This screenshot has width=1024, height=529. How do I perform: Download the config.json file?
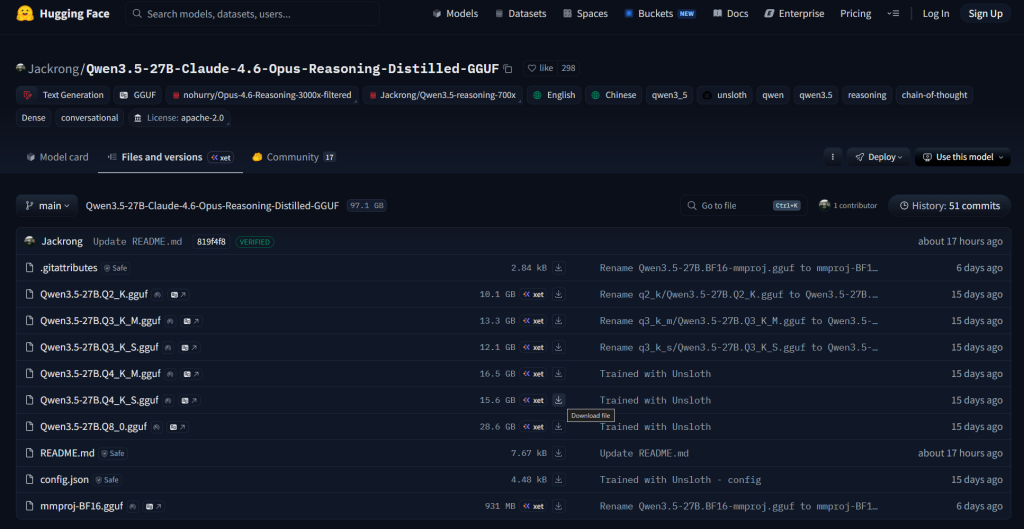coord(559,480)
